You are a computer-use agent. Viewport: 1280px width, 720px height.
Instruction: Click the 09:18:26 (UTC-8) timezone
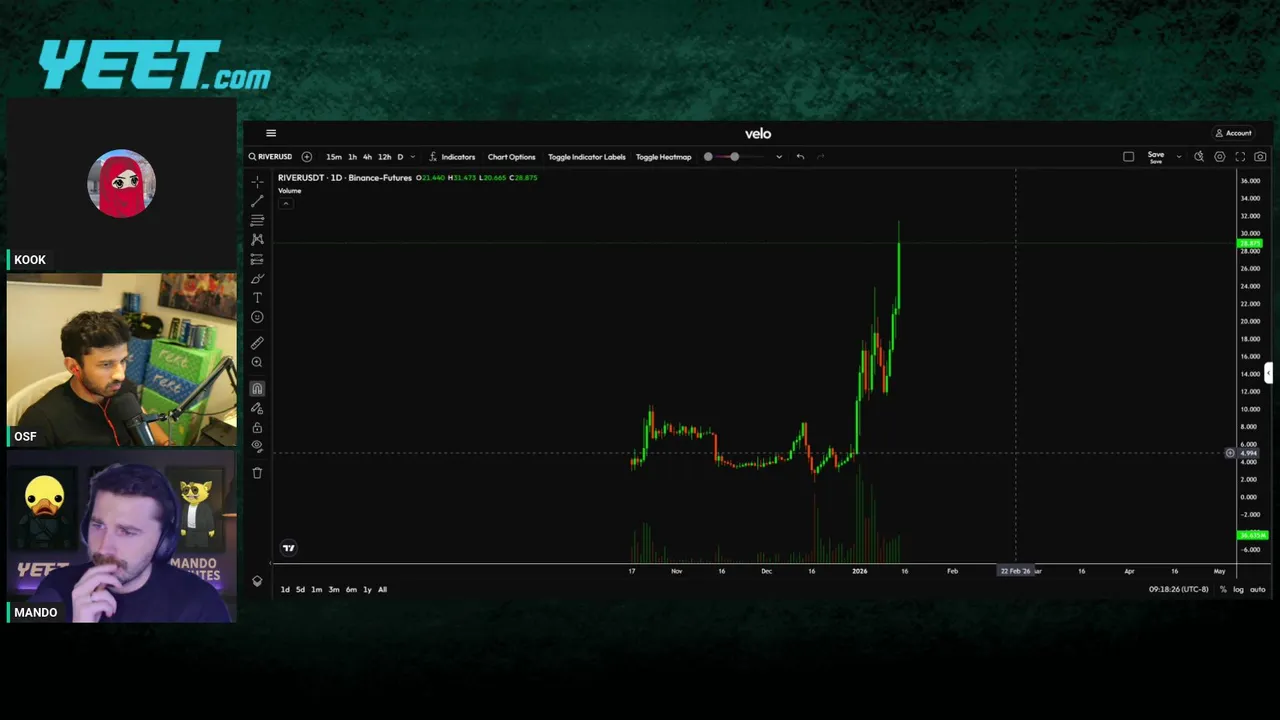1179,590
